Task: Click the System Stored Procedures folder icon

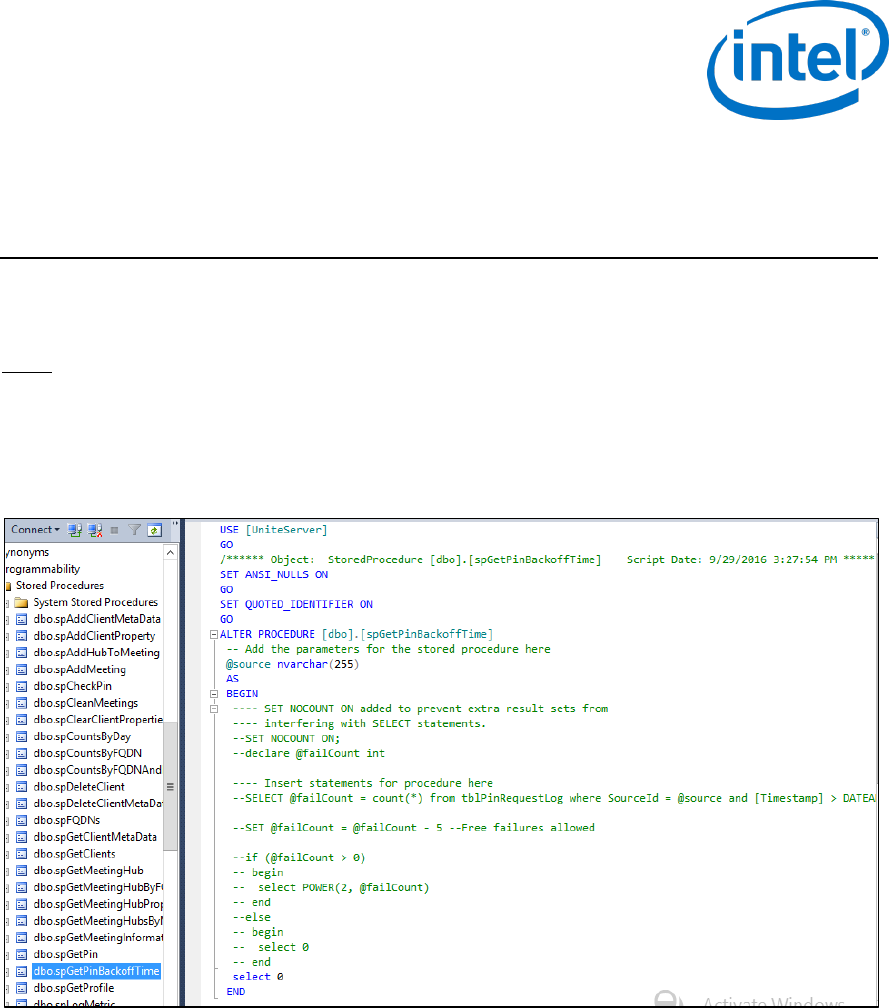Action: click(22, 602)
